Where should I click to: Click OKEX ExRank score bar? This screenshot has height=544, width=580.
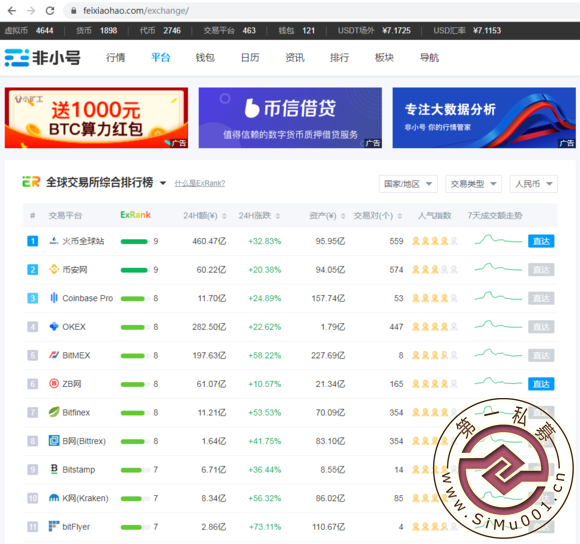(x=135, y=327)
